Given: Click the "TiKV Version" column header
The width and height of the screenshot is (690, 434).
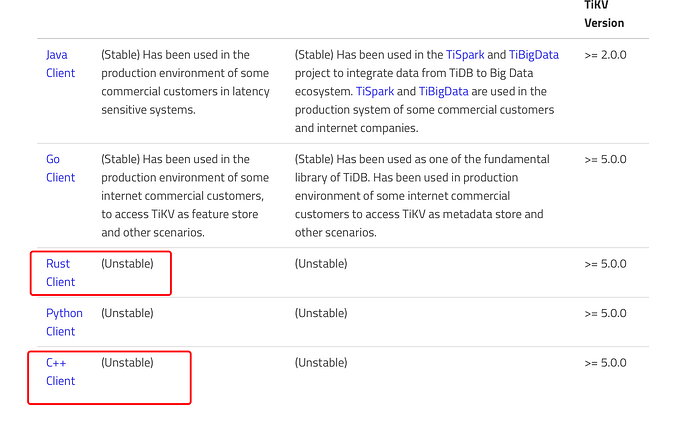Looking at the screenshot, I should click(x=604, y=15).
